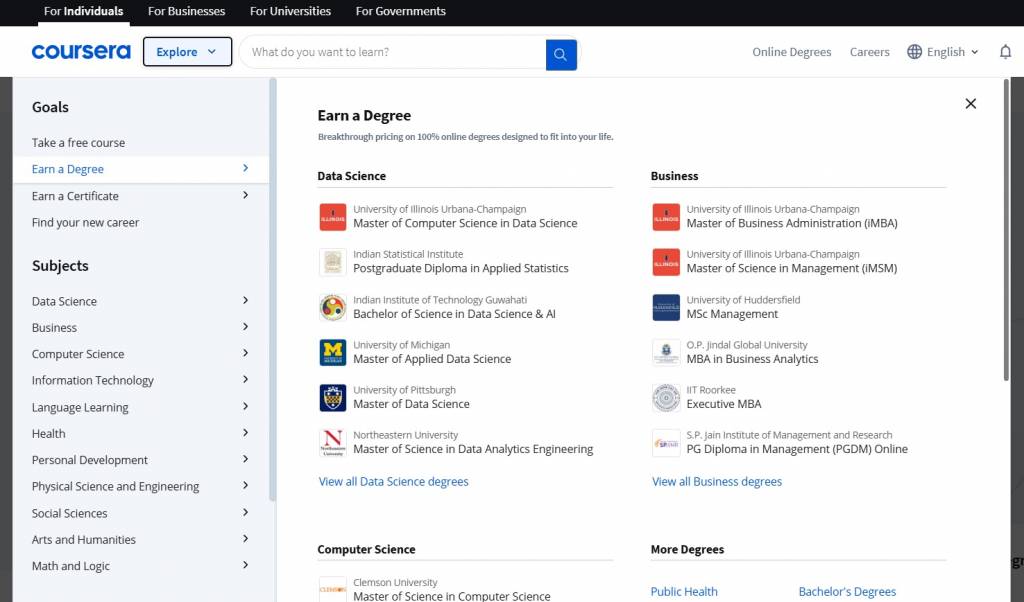The height and width of the screenshot is (602, 1024).
Task: Expand the Computer Science subject arrow
Action: click(245, 353)
